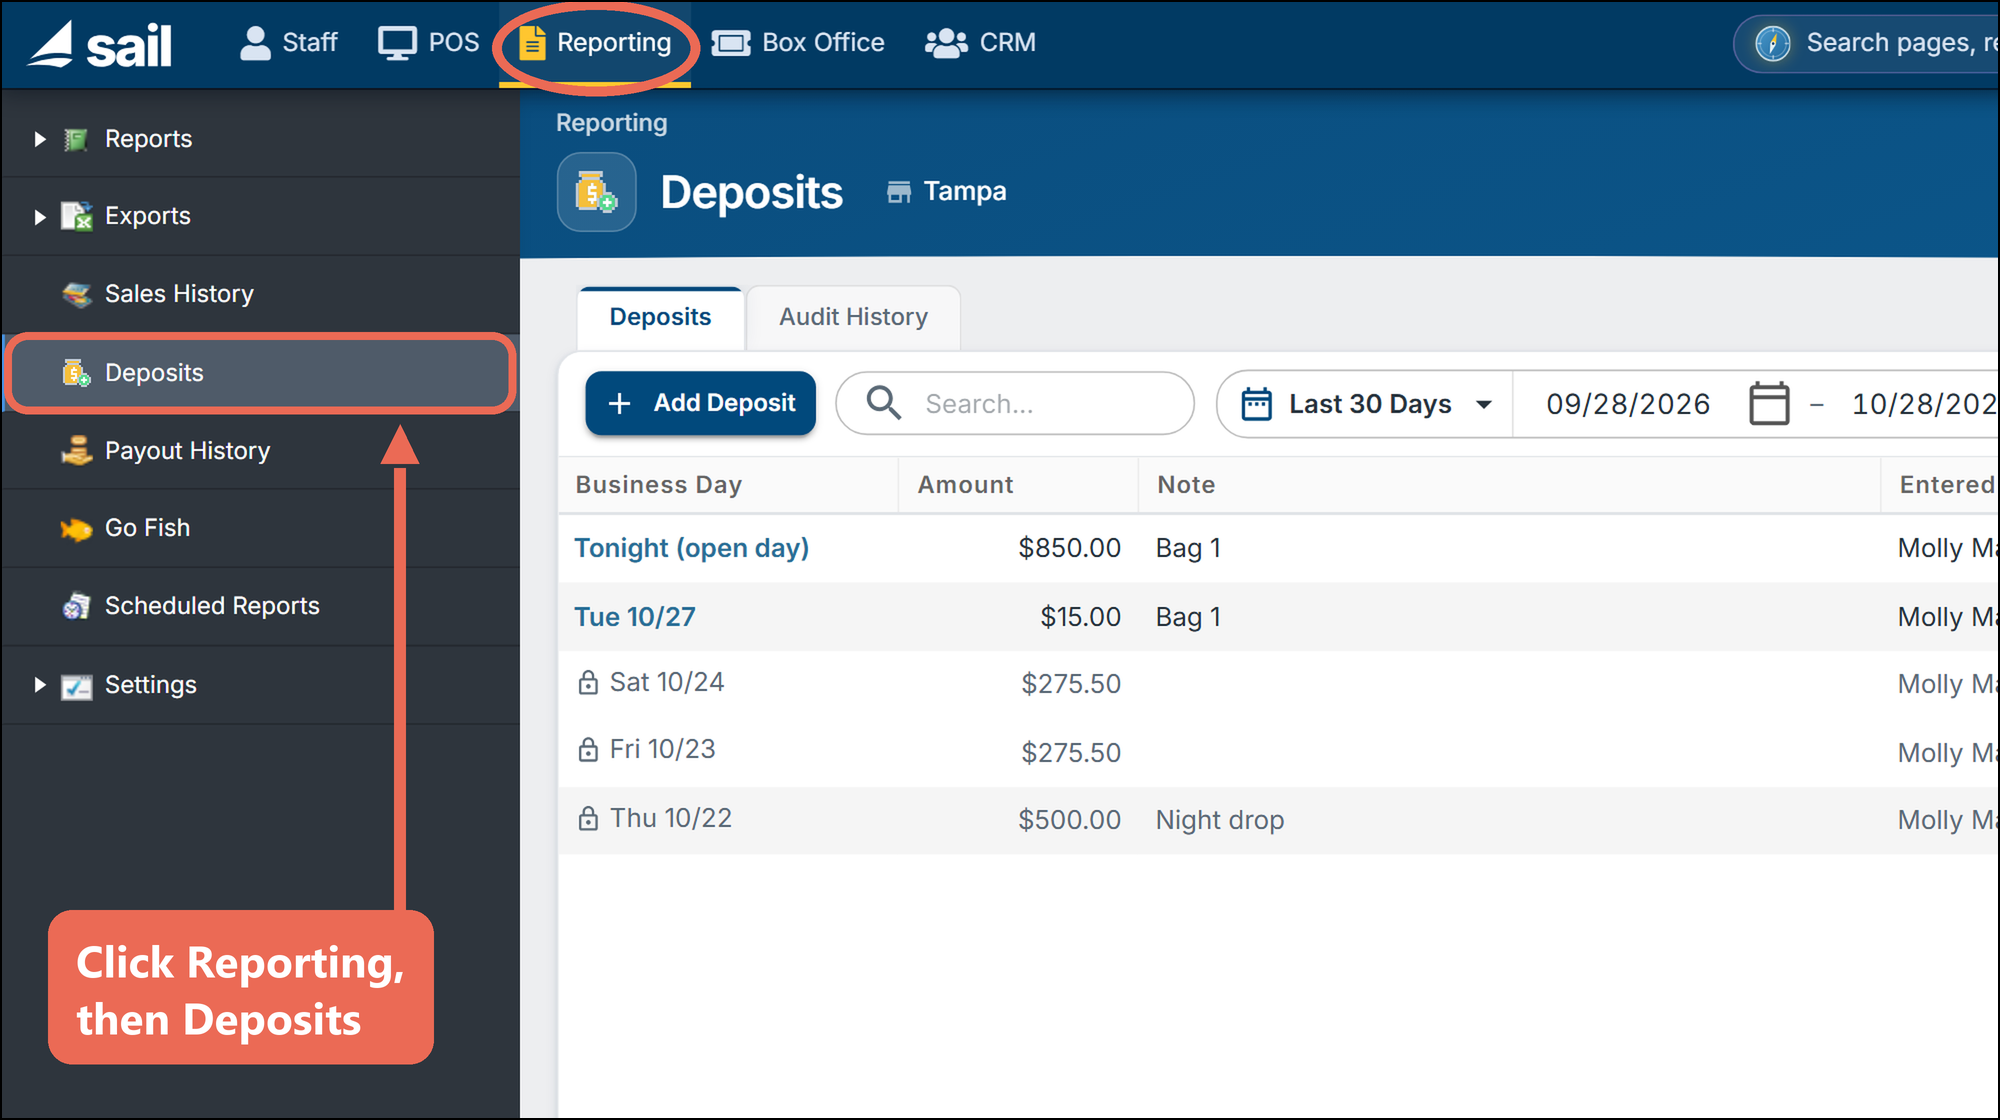Sort by Note column header
This screenshot has height=1120, width=2000.
1186,485
